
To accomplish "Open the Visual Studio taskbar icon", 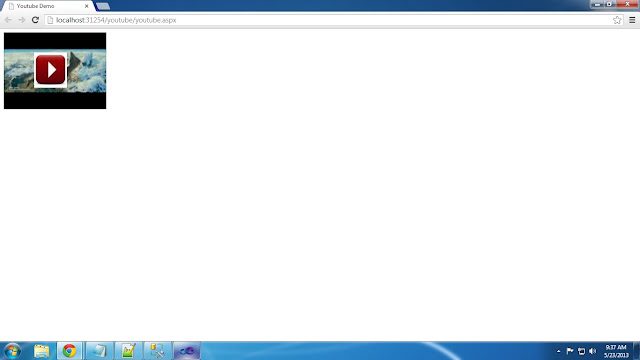I will coord(187,351).
